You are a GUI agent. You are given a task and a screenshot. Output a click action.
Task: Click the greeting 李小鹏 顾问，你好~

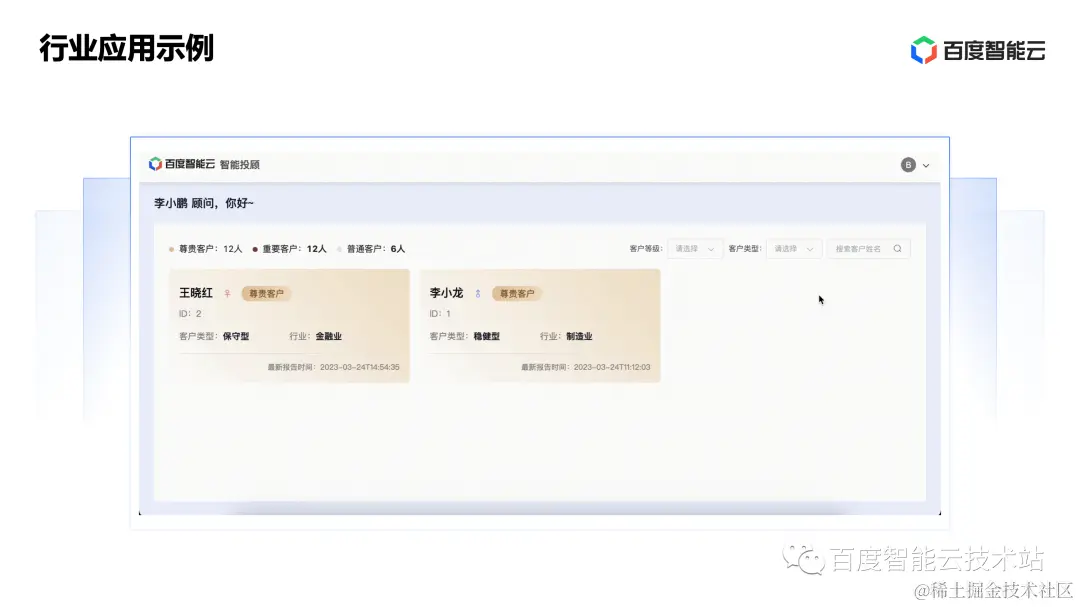[204, 203]
